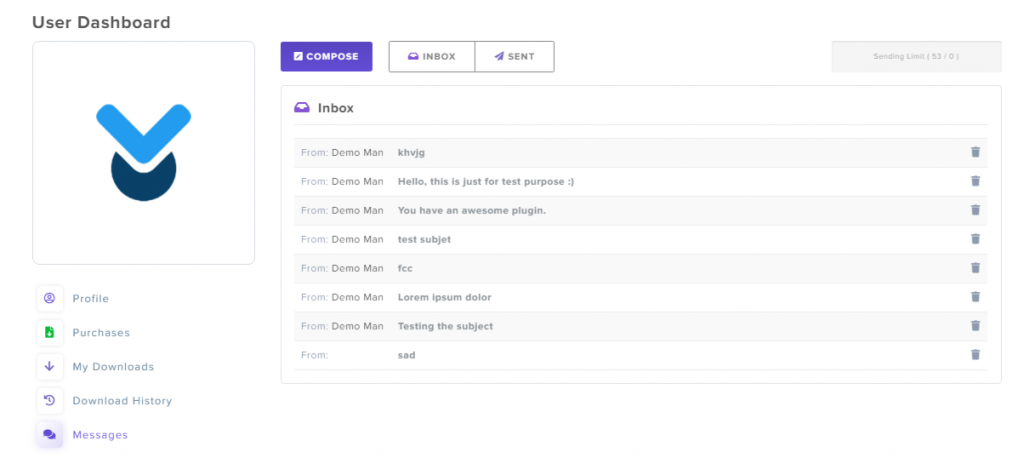Delete the 'Testing the subject' message

pyautogui.click(x=975, y=326)
